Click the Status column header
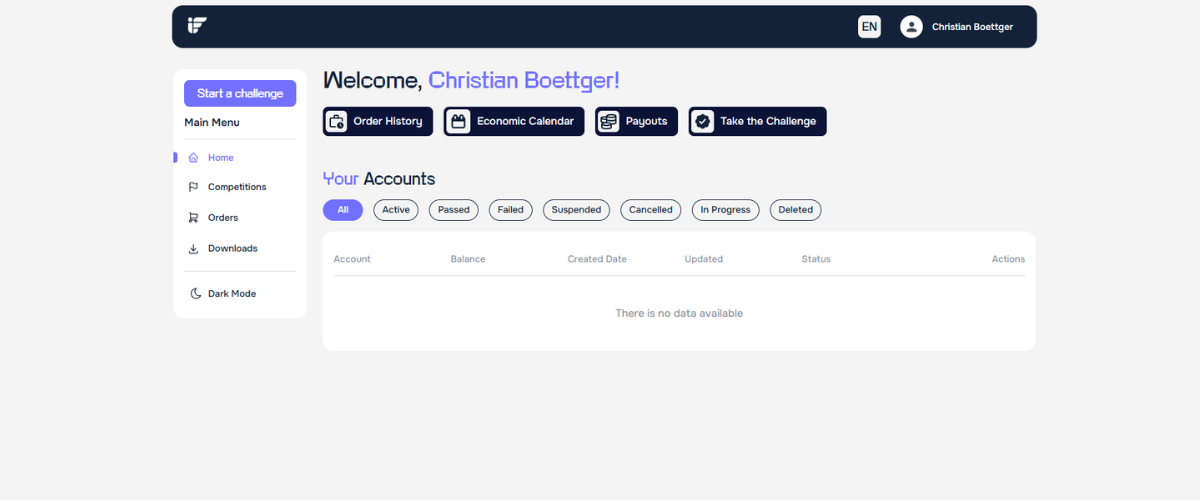This screenshot has width=1200, height=500. 816,259
